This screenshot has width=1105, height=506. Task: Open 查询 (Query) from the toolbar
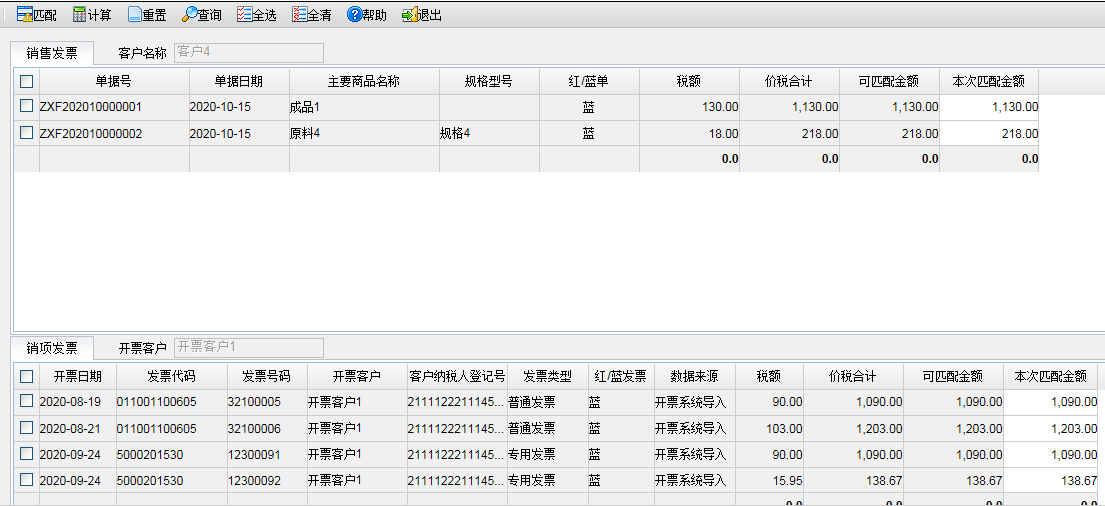[201, 15]
